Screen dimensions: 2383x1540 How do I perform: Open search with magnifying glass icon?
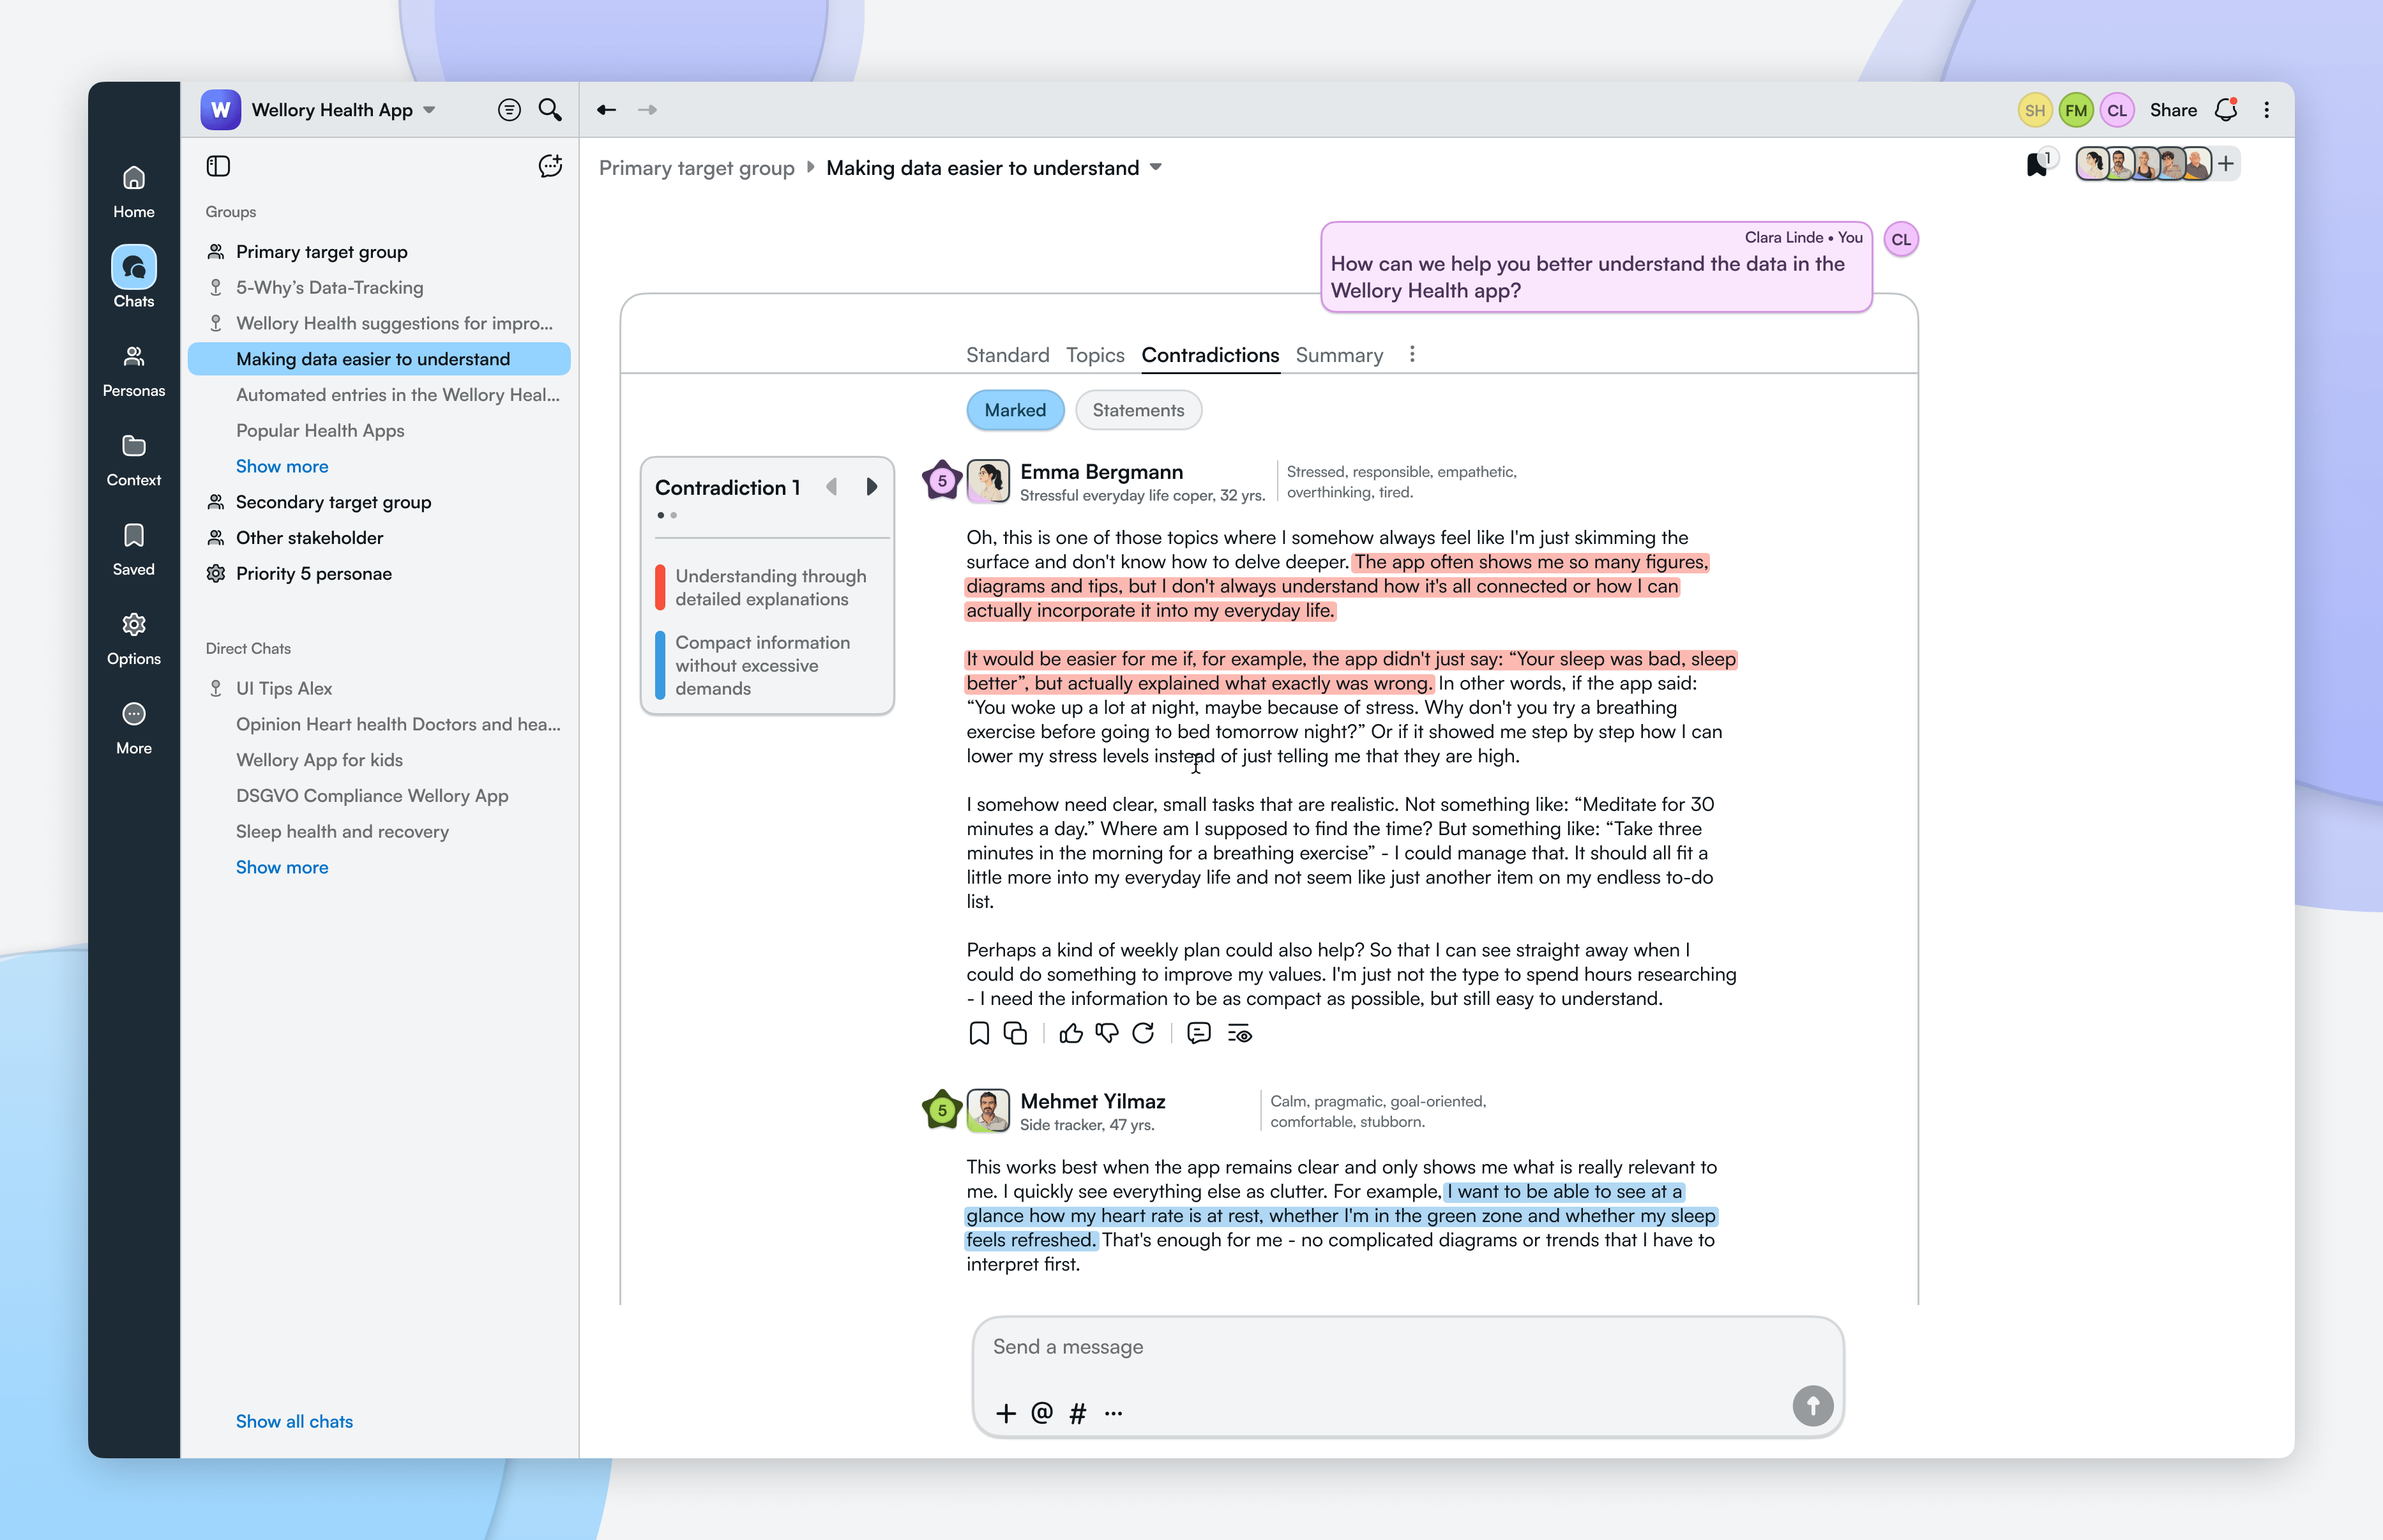(x=550, y=110)
